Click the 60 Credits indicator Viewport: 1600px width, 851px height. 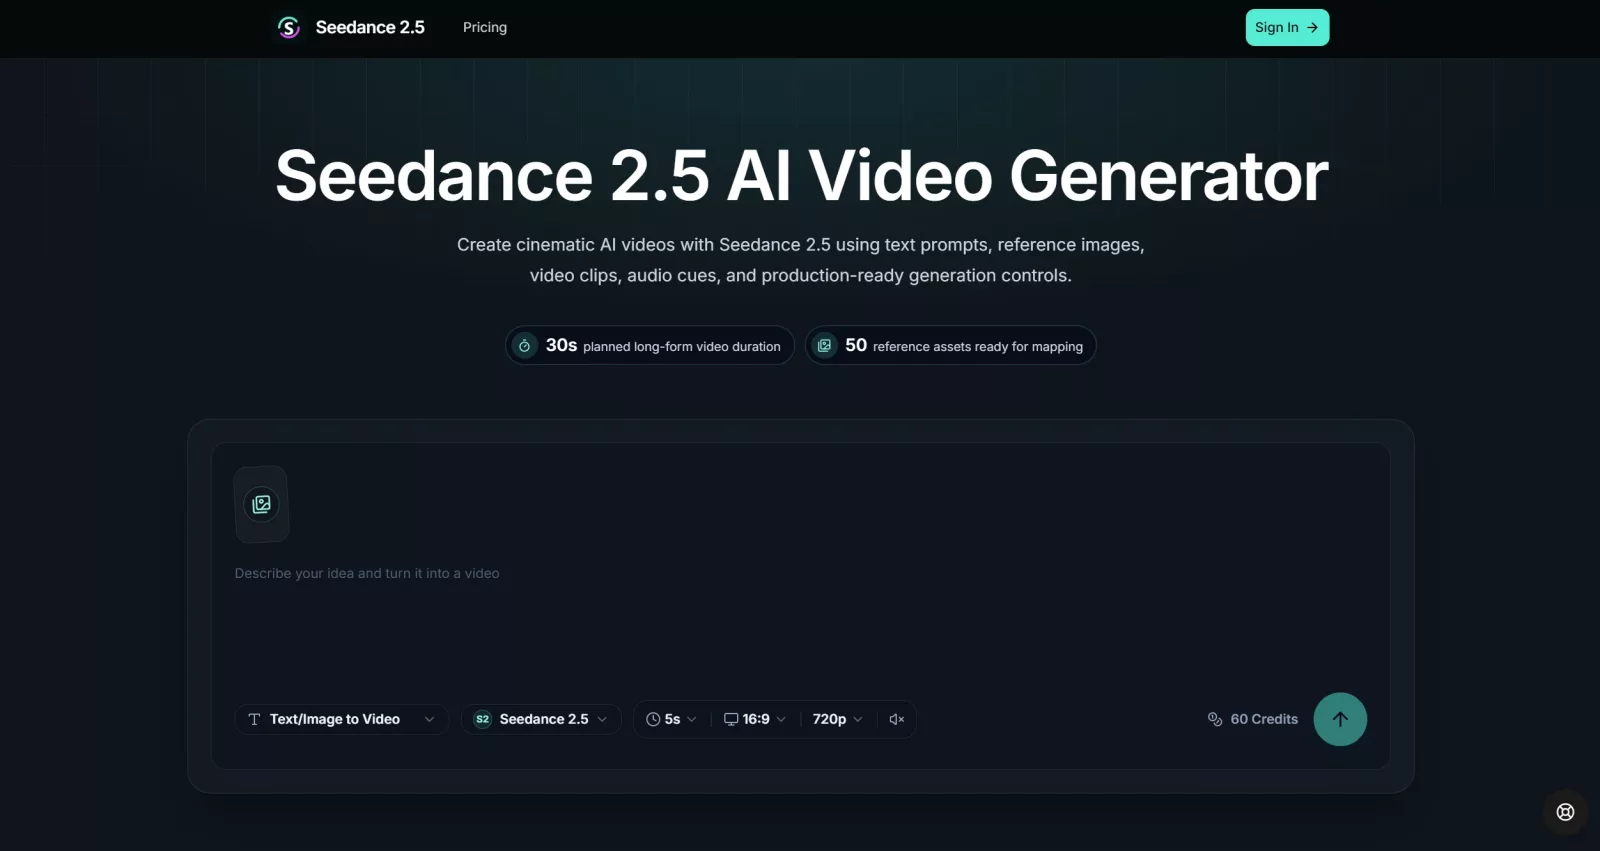[x=1253, y=719]
